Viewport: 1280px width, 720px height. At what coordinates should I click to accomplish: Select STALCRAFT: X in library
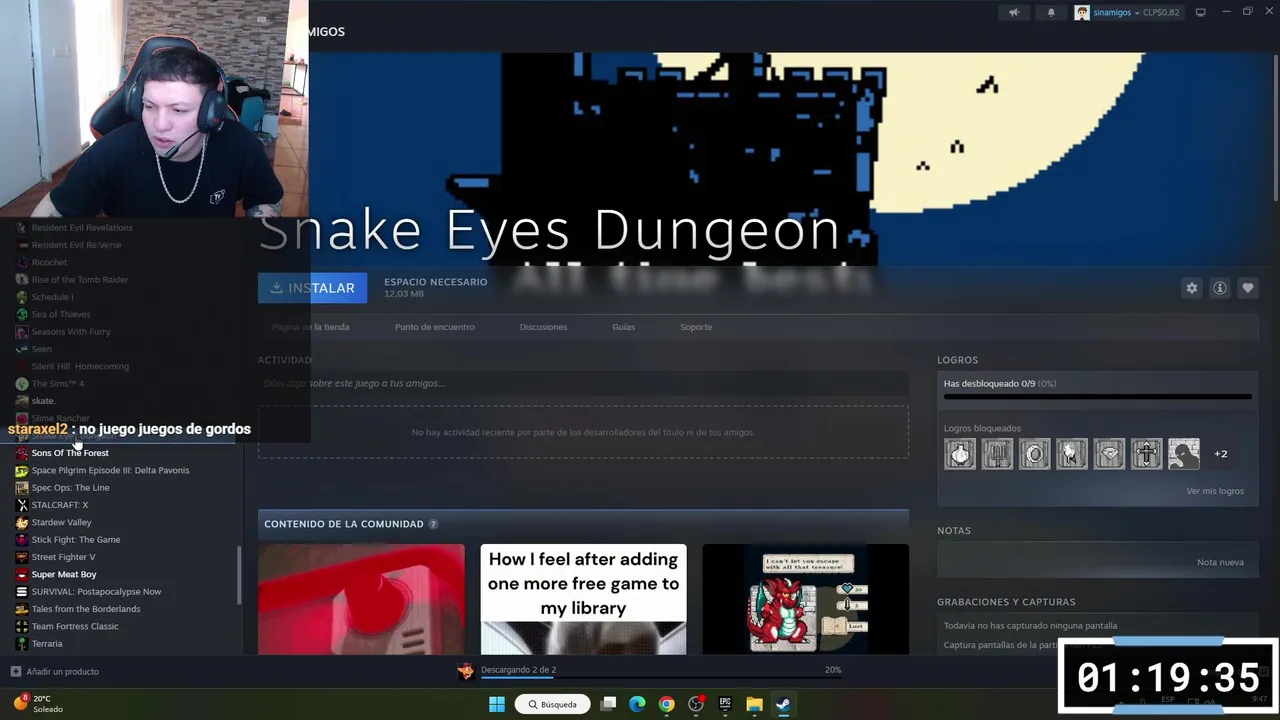tap(60, 505)
